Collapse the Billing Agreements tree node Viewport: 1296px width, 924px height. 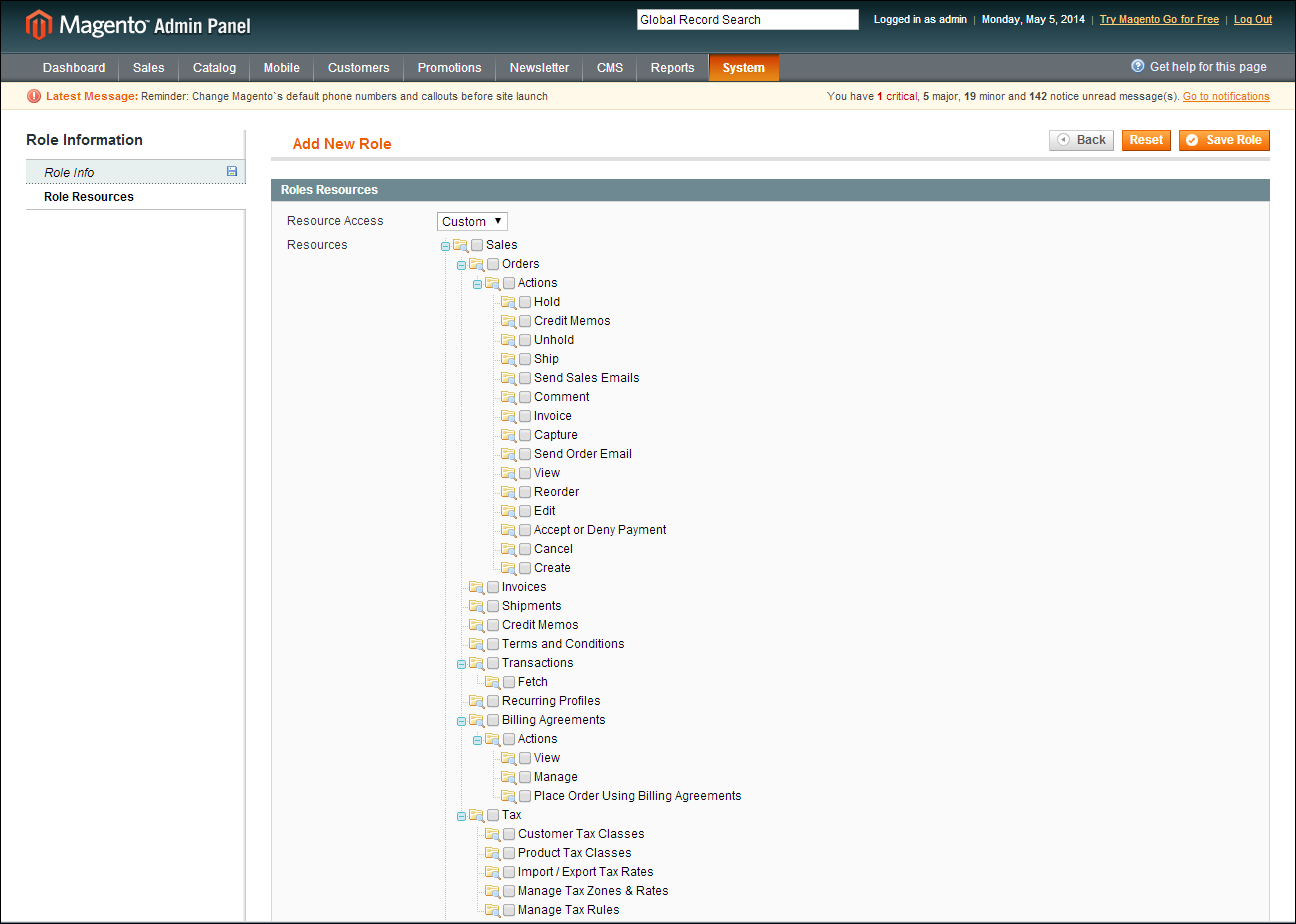tap(461, 721)
